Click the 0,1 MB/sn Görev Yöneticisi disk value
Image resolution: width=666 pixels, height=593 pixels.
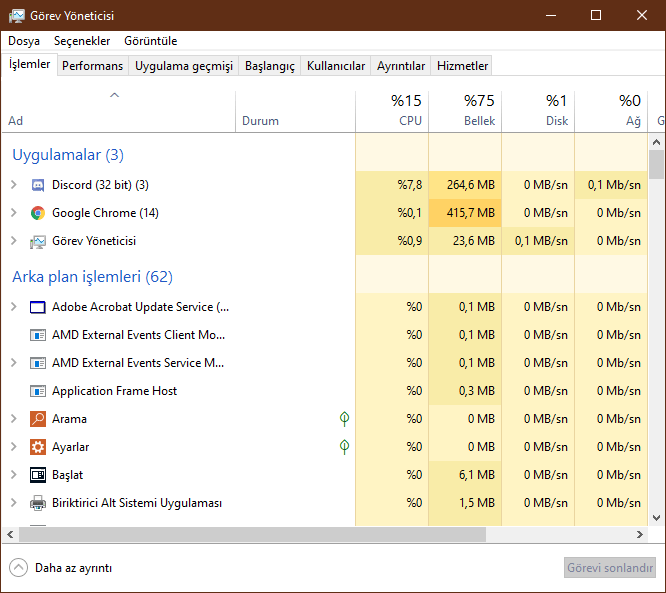541,241
